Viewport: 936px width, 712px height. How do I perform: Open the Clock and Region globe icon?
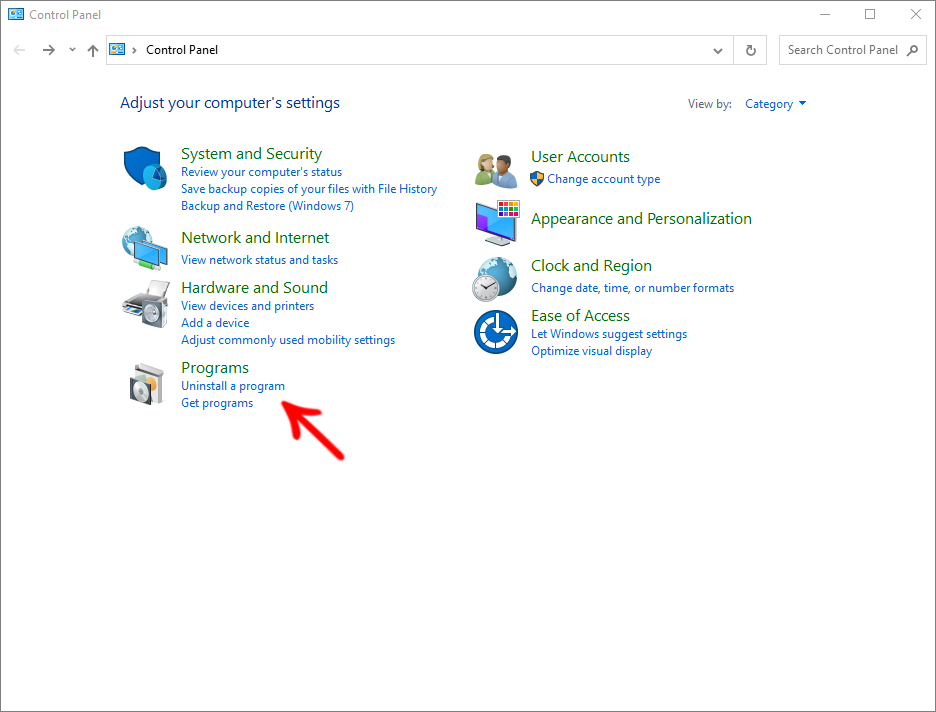tap(495, 279)
